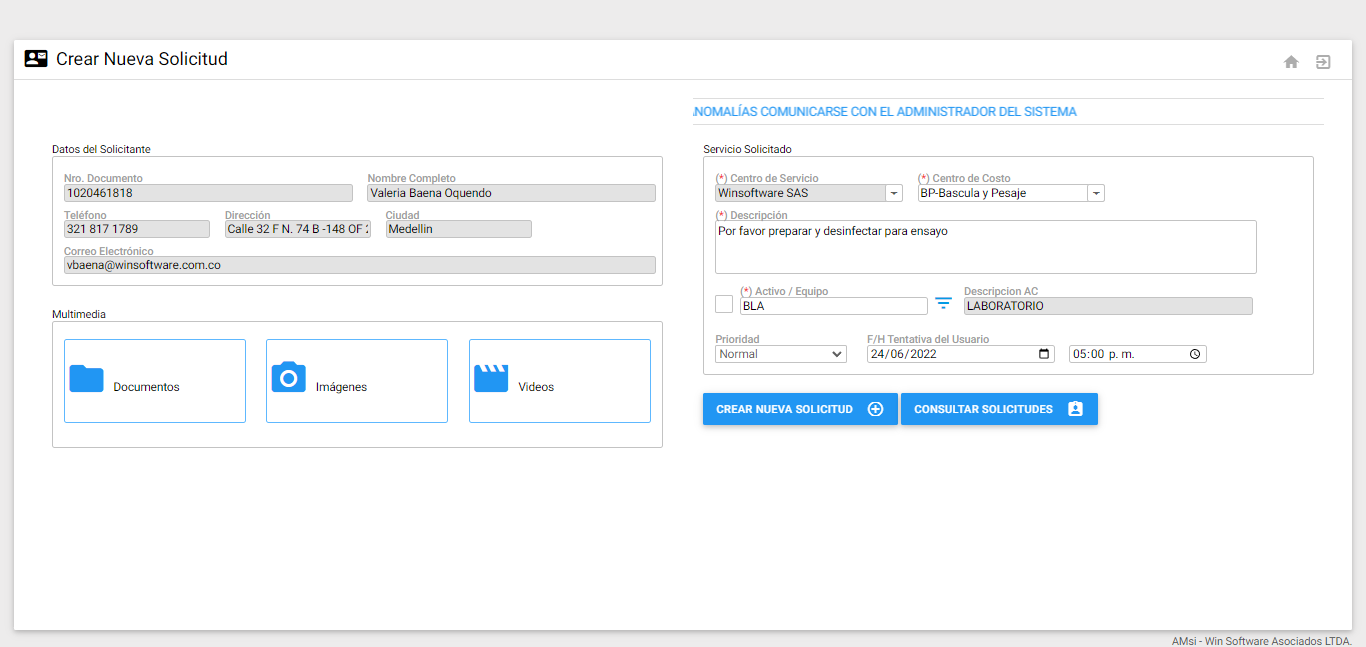Viewport: 1366px width, 647px height.
Task: Click the Activo / Equipo field containing BLA
Action: tap(834, 306)
